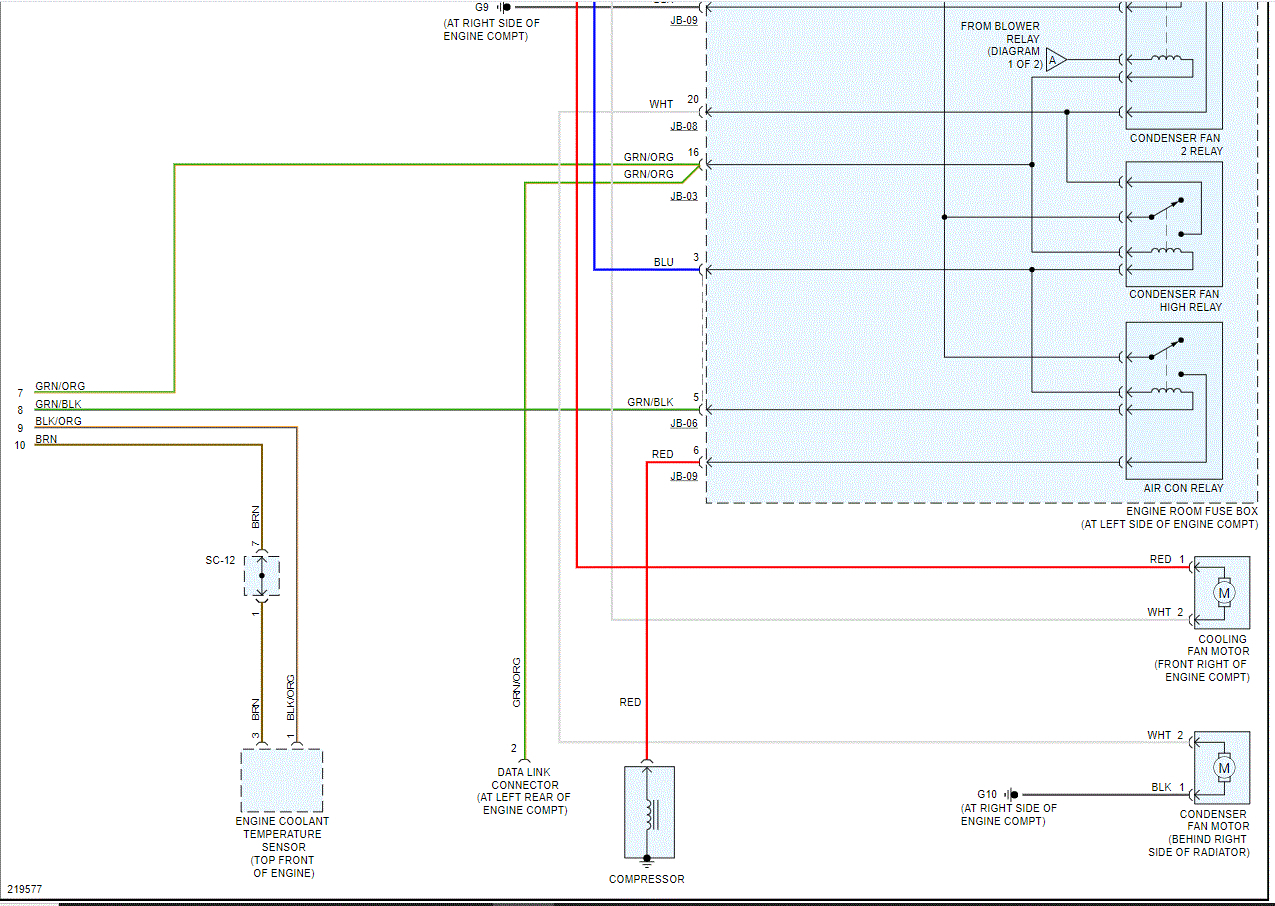The image size is (1275, 906).
Task: Click the RED wire label near compressor
Action: coord(630,702)
